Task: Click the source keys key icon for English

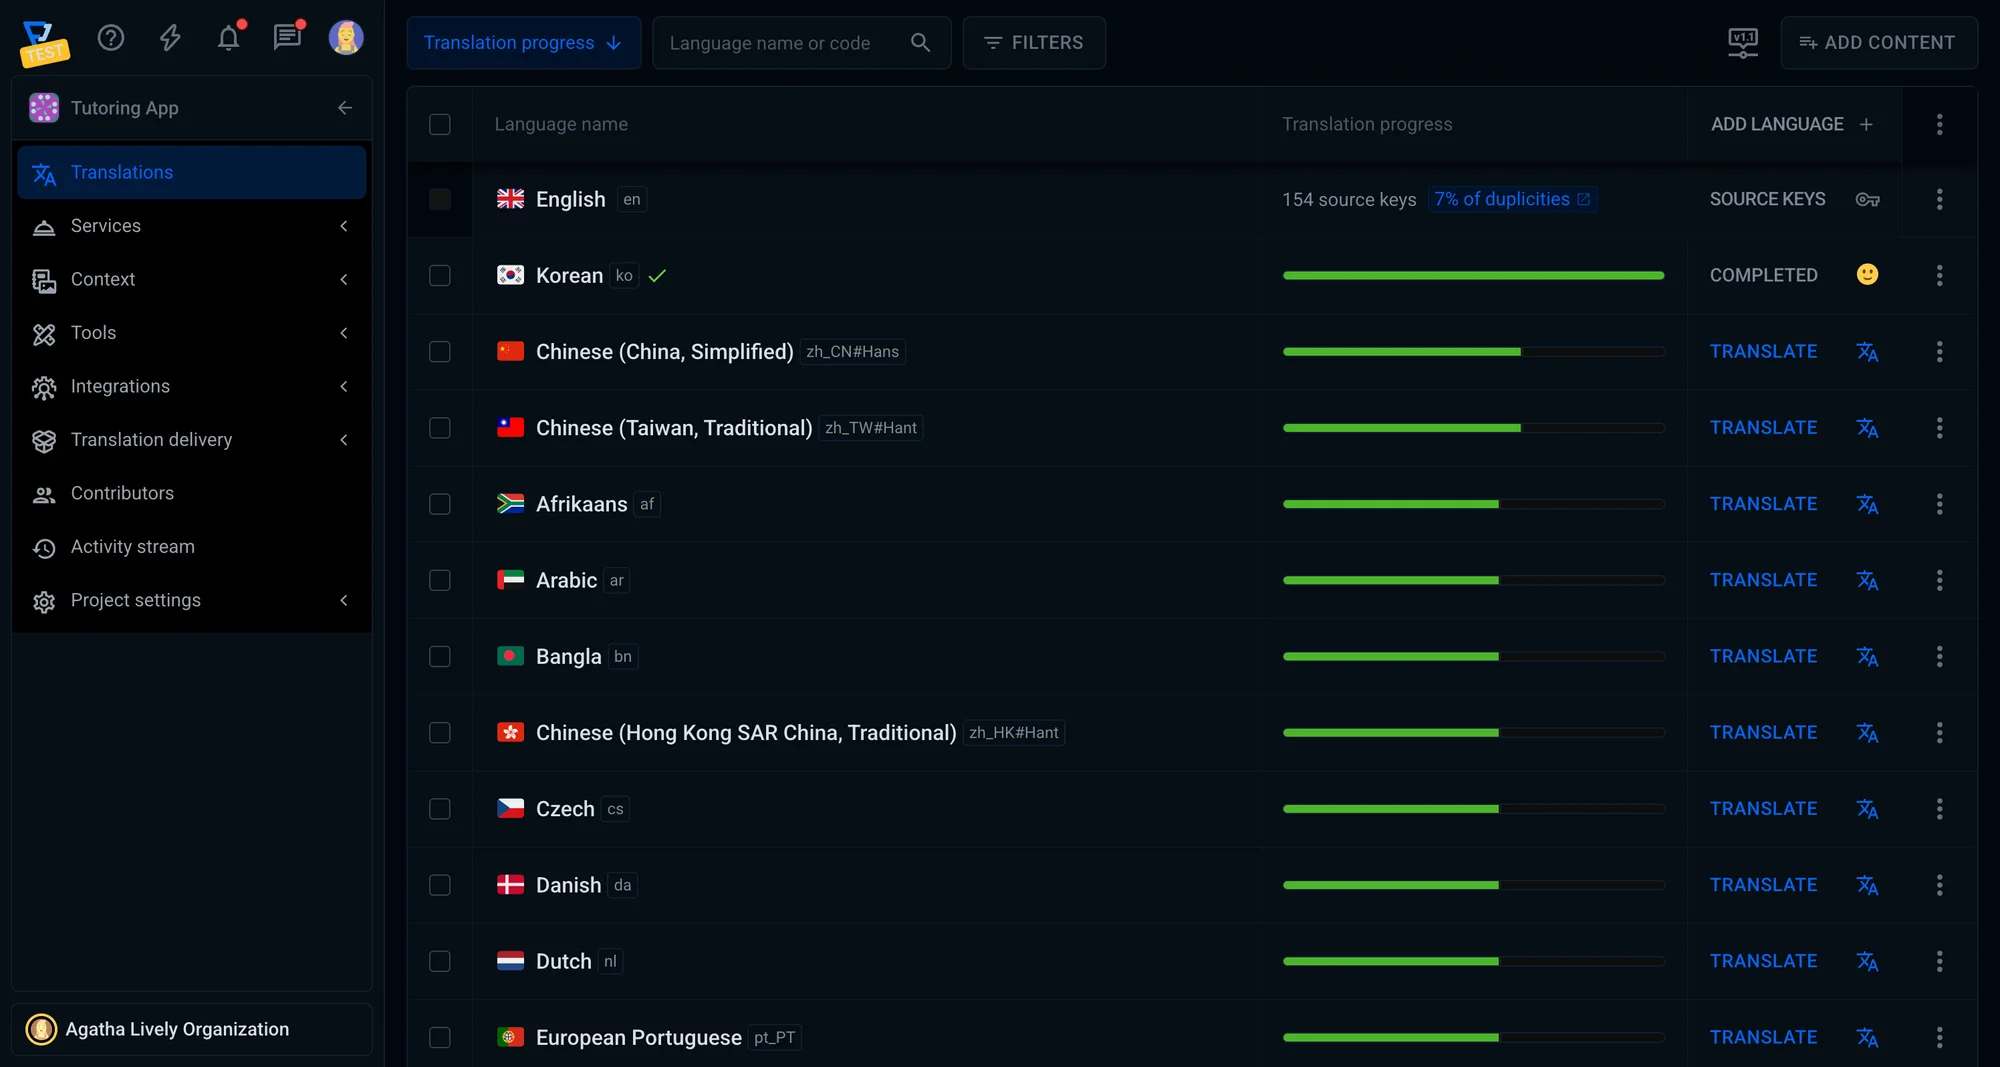Action: [x=1867, y=199]
